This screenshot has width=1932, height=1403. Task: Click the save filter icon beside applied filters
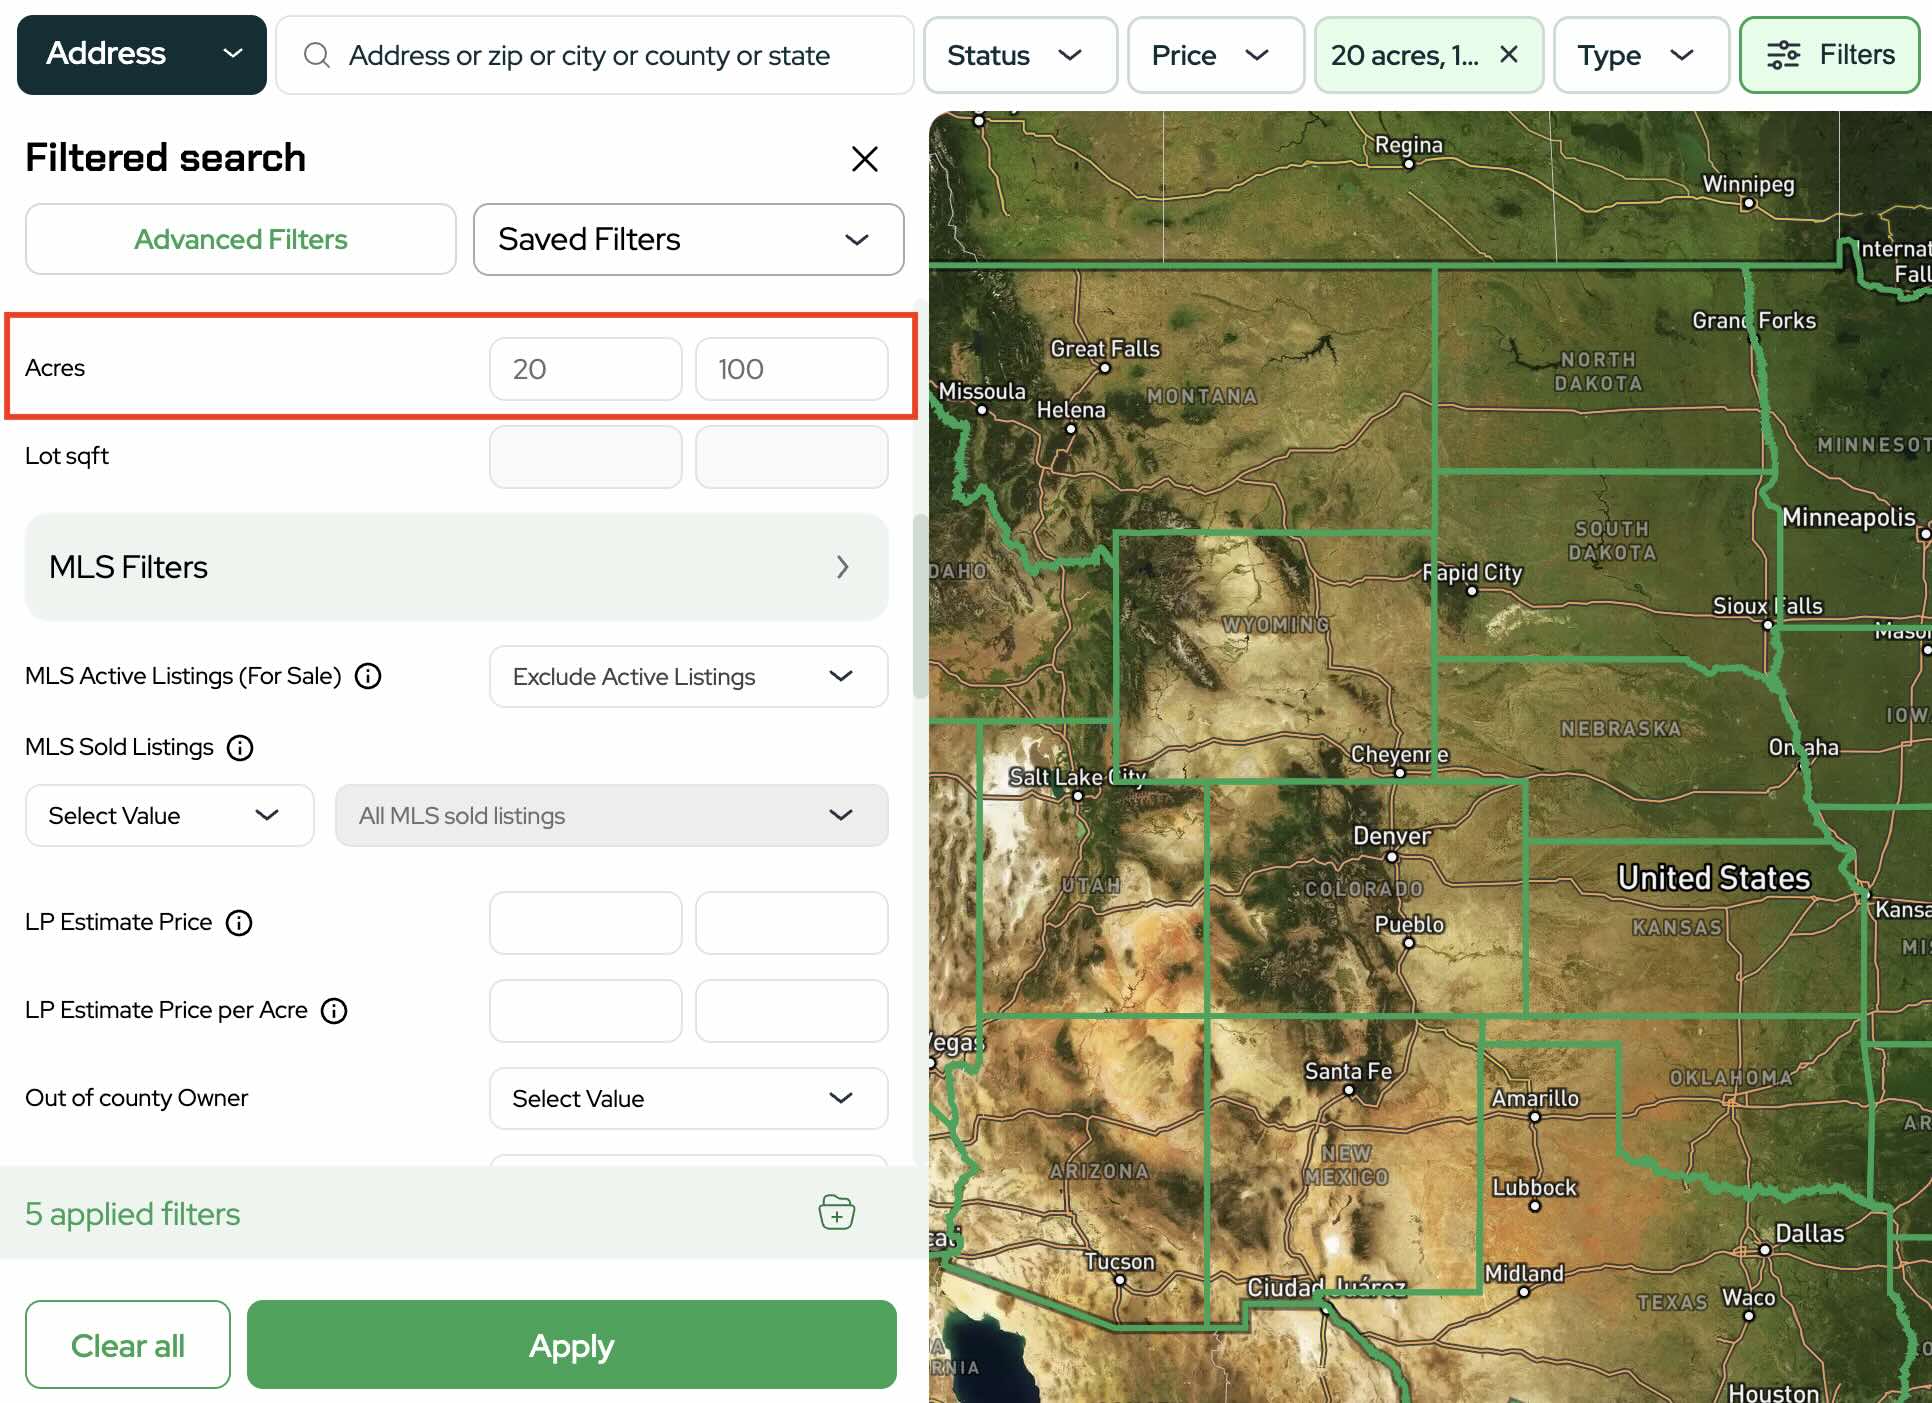[x=836, y=1212]
